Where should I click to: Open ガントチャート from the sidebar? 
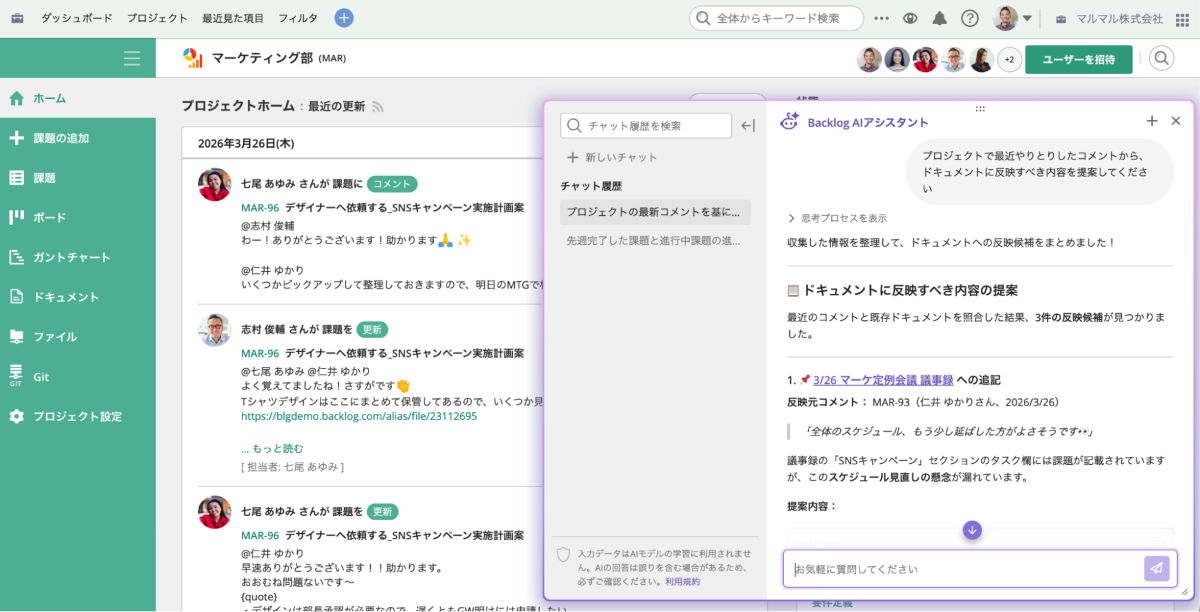pyautogui.click(x=60, y=257)
